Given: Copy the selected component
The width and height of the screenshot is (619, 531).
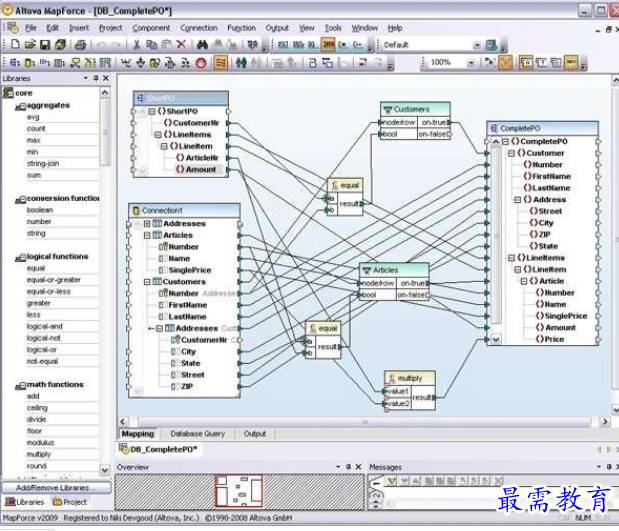Looking at the screenshot, I should pyautogui.click(x=152, y=45).
